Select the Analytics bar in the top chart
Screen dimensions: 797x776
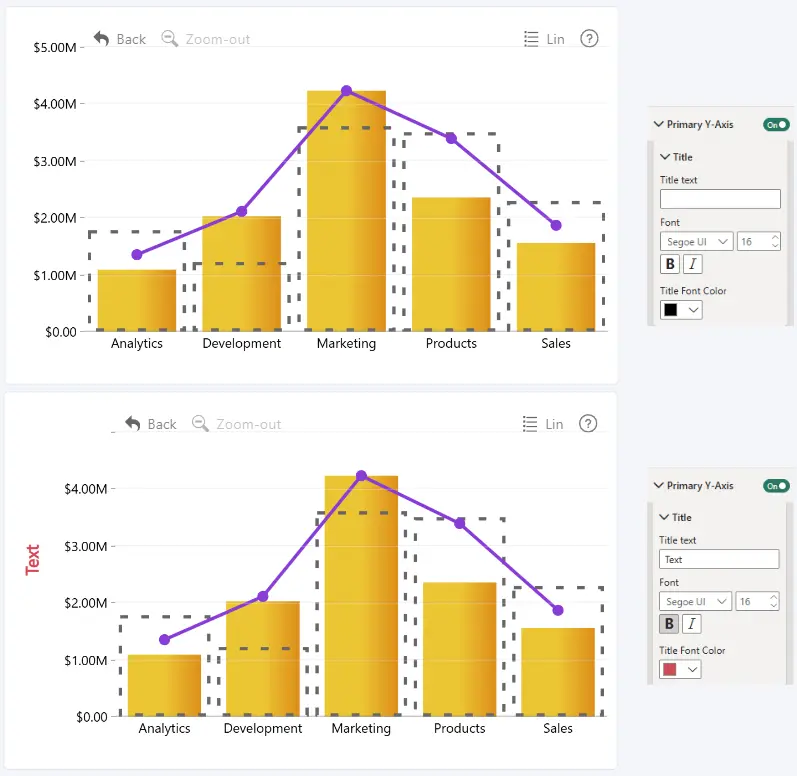137,300
